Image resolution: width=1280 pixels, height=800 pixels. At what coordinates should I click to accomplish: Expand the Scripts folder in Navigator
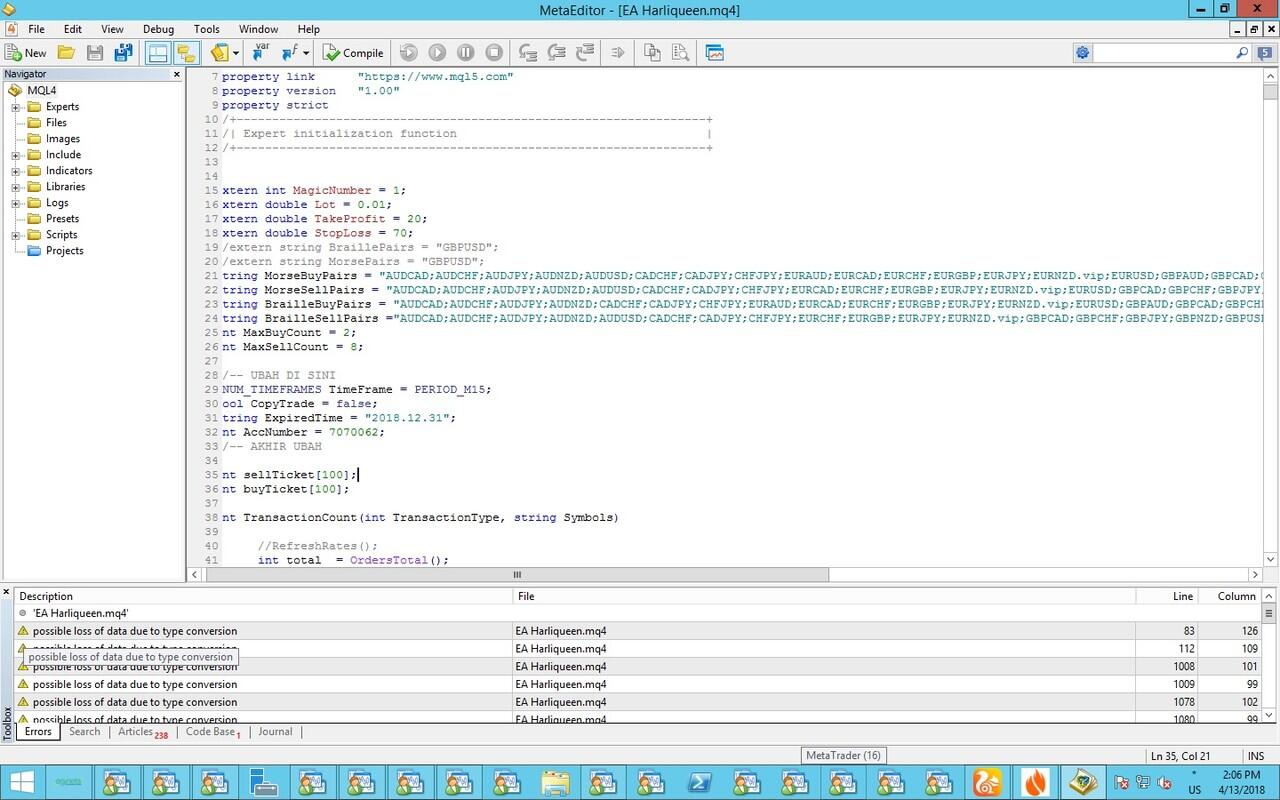[16, 235]
